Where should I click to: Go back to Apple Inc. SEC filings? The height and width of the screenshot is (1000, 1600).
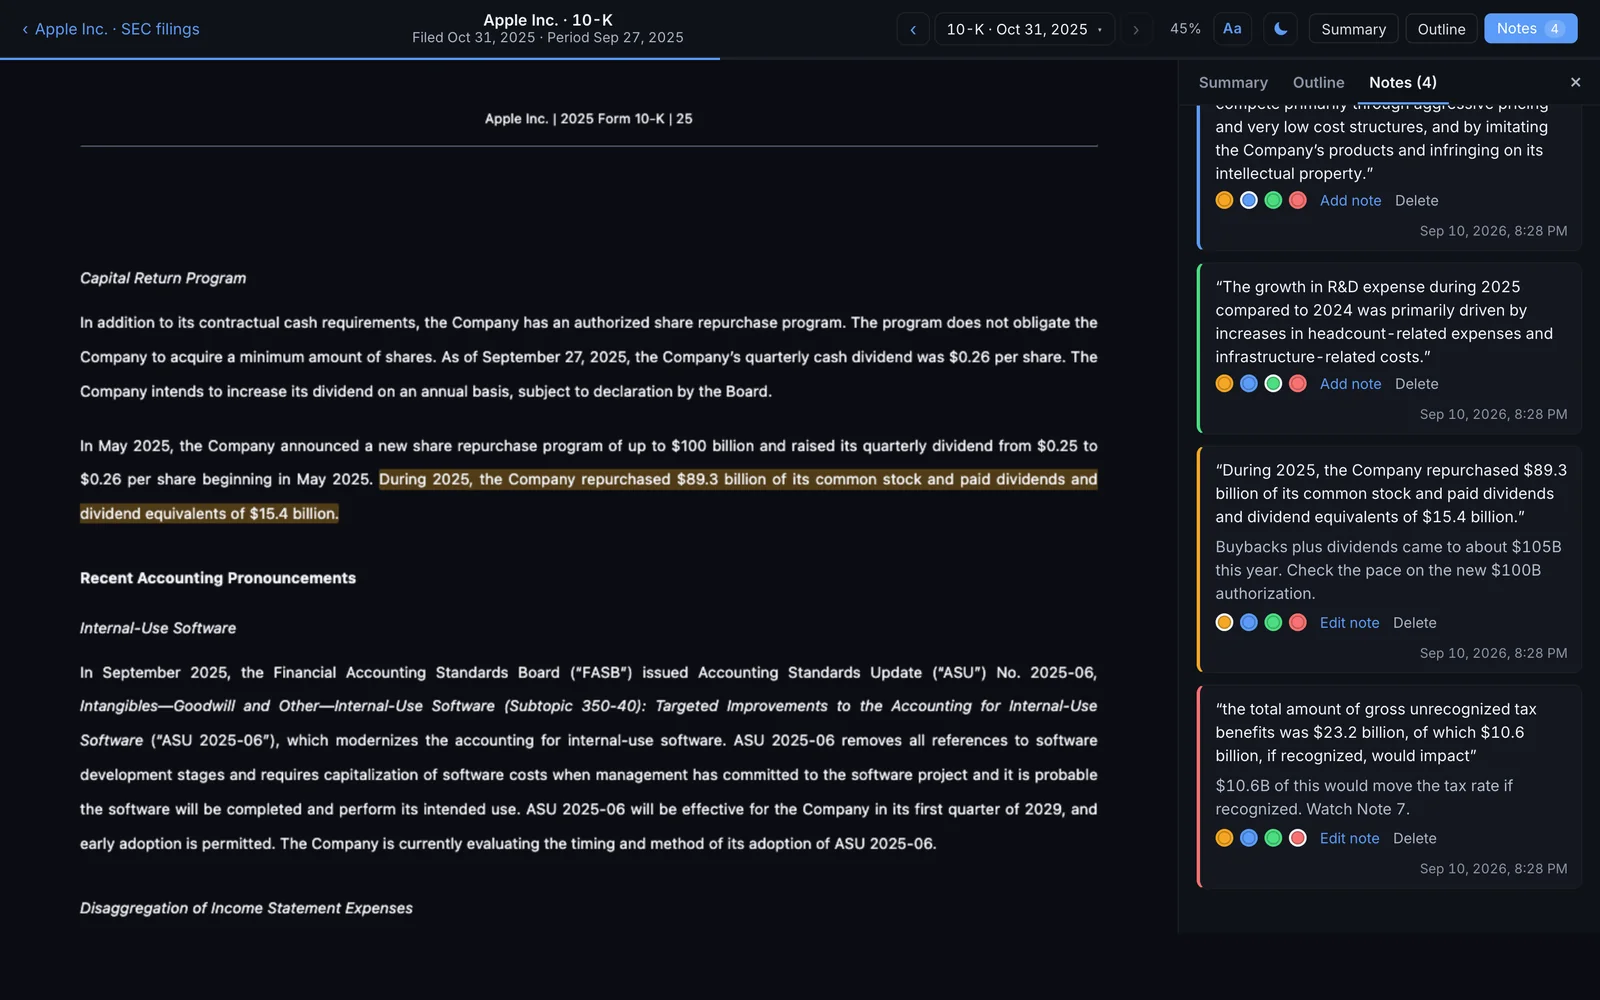(110, 29)
